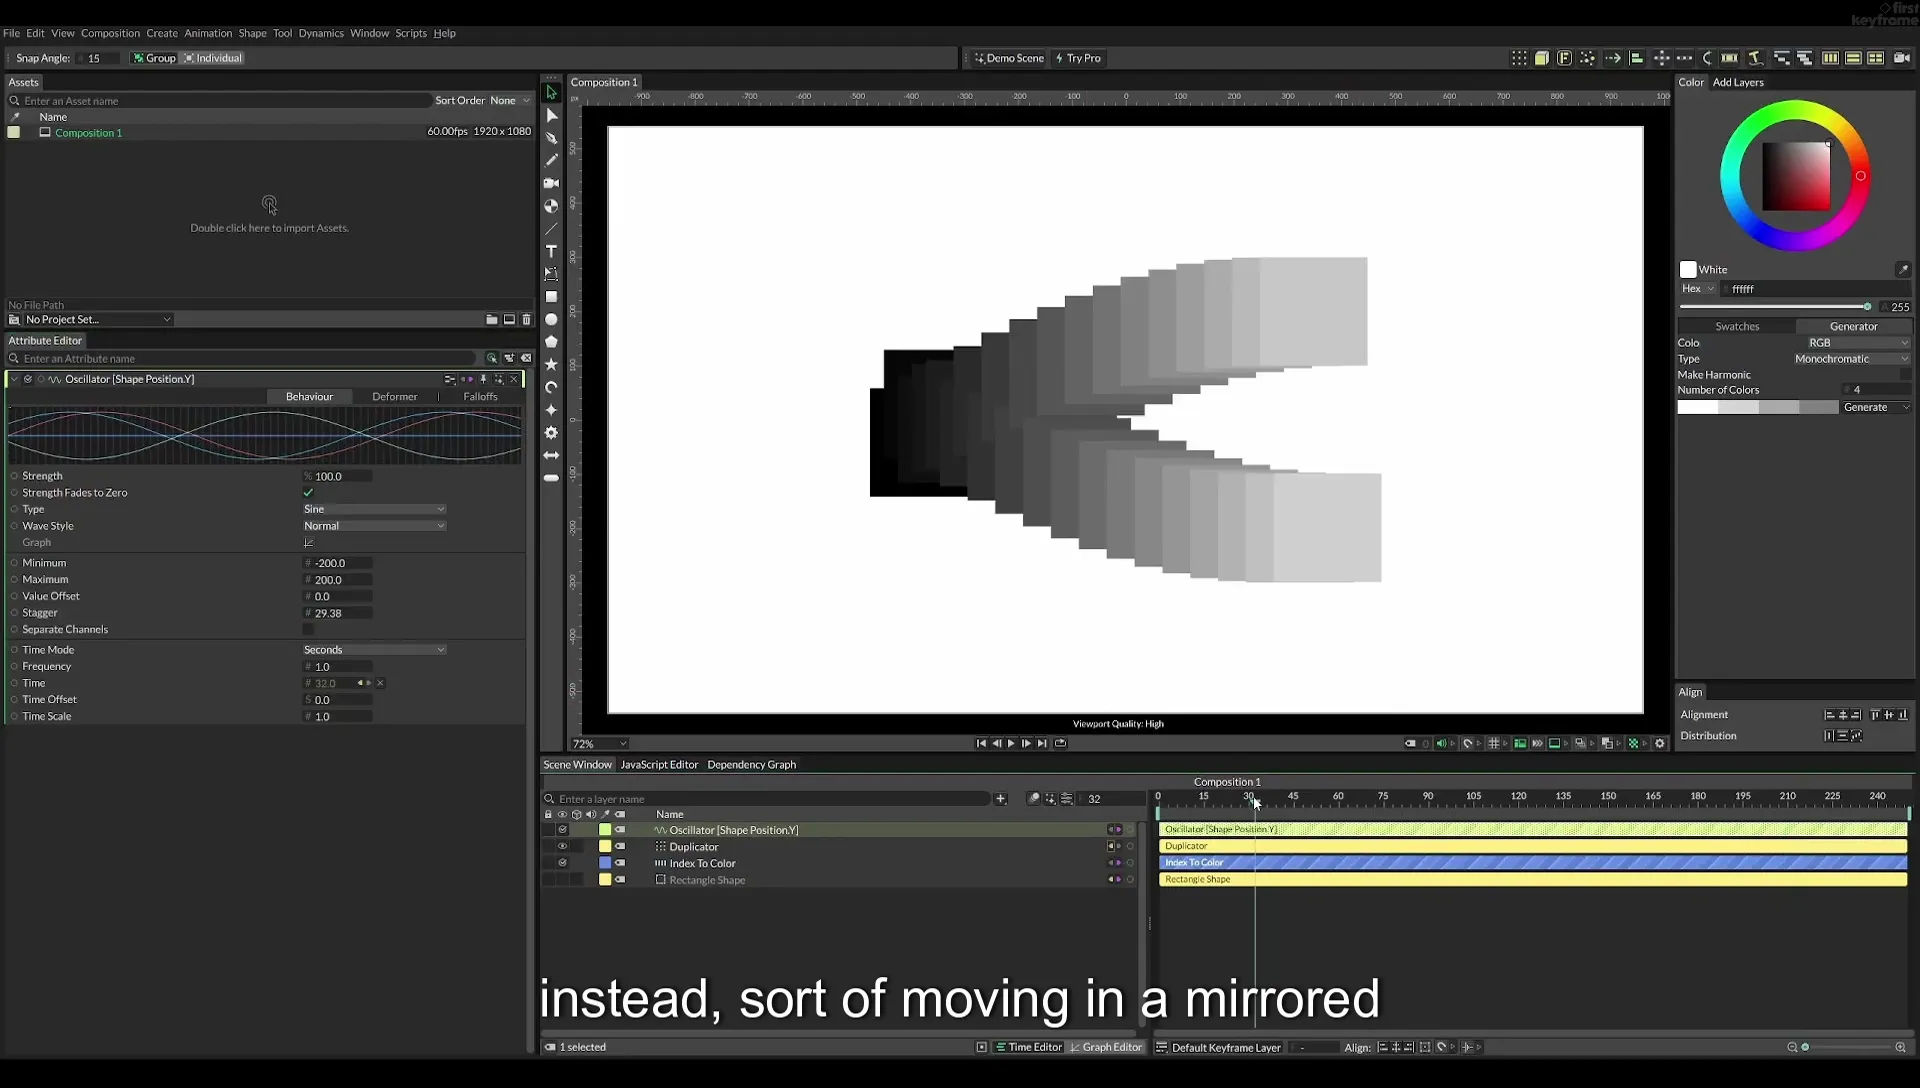
Task: Toggle the Make Harmonic checkbox
Action: pyautogui.click(x=1904, y=374)
